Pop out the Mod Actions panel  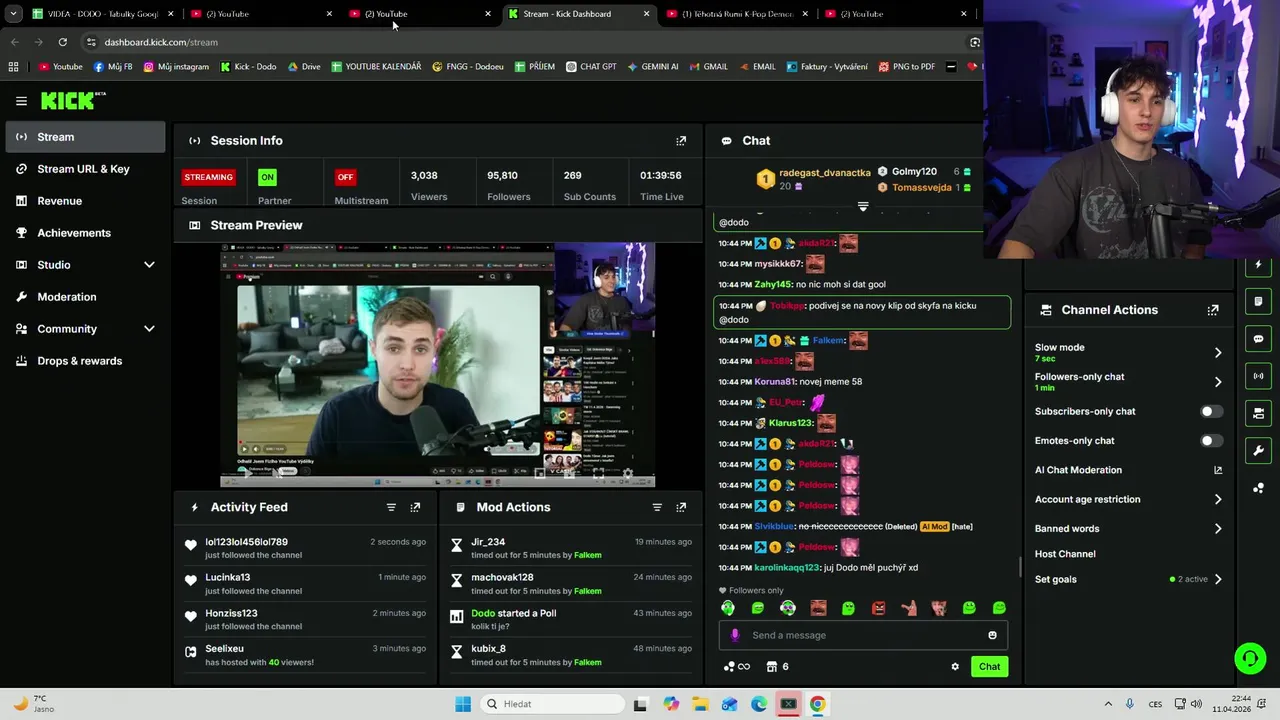point(681,507)
